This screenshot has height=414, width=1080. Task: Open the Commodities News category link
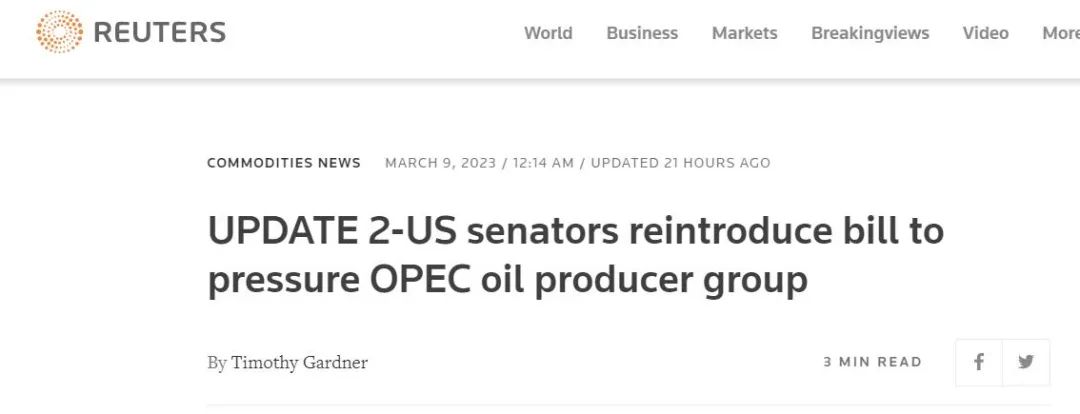tap(284, 163)
